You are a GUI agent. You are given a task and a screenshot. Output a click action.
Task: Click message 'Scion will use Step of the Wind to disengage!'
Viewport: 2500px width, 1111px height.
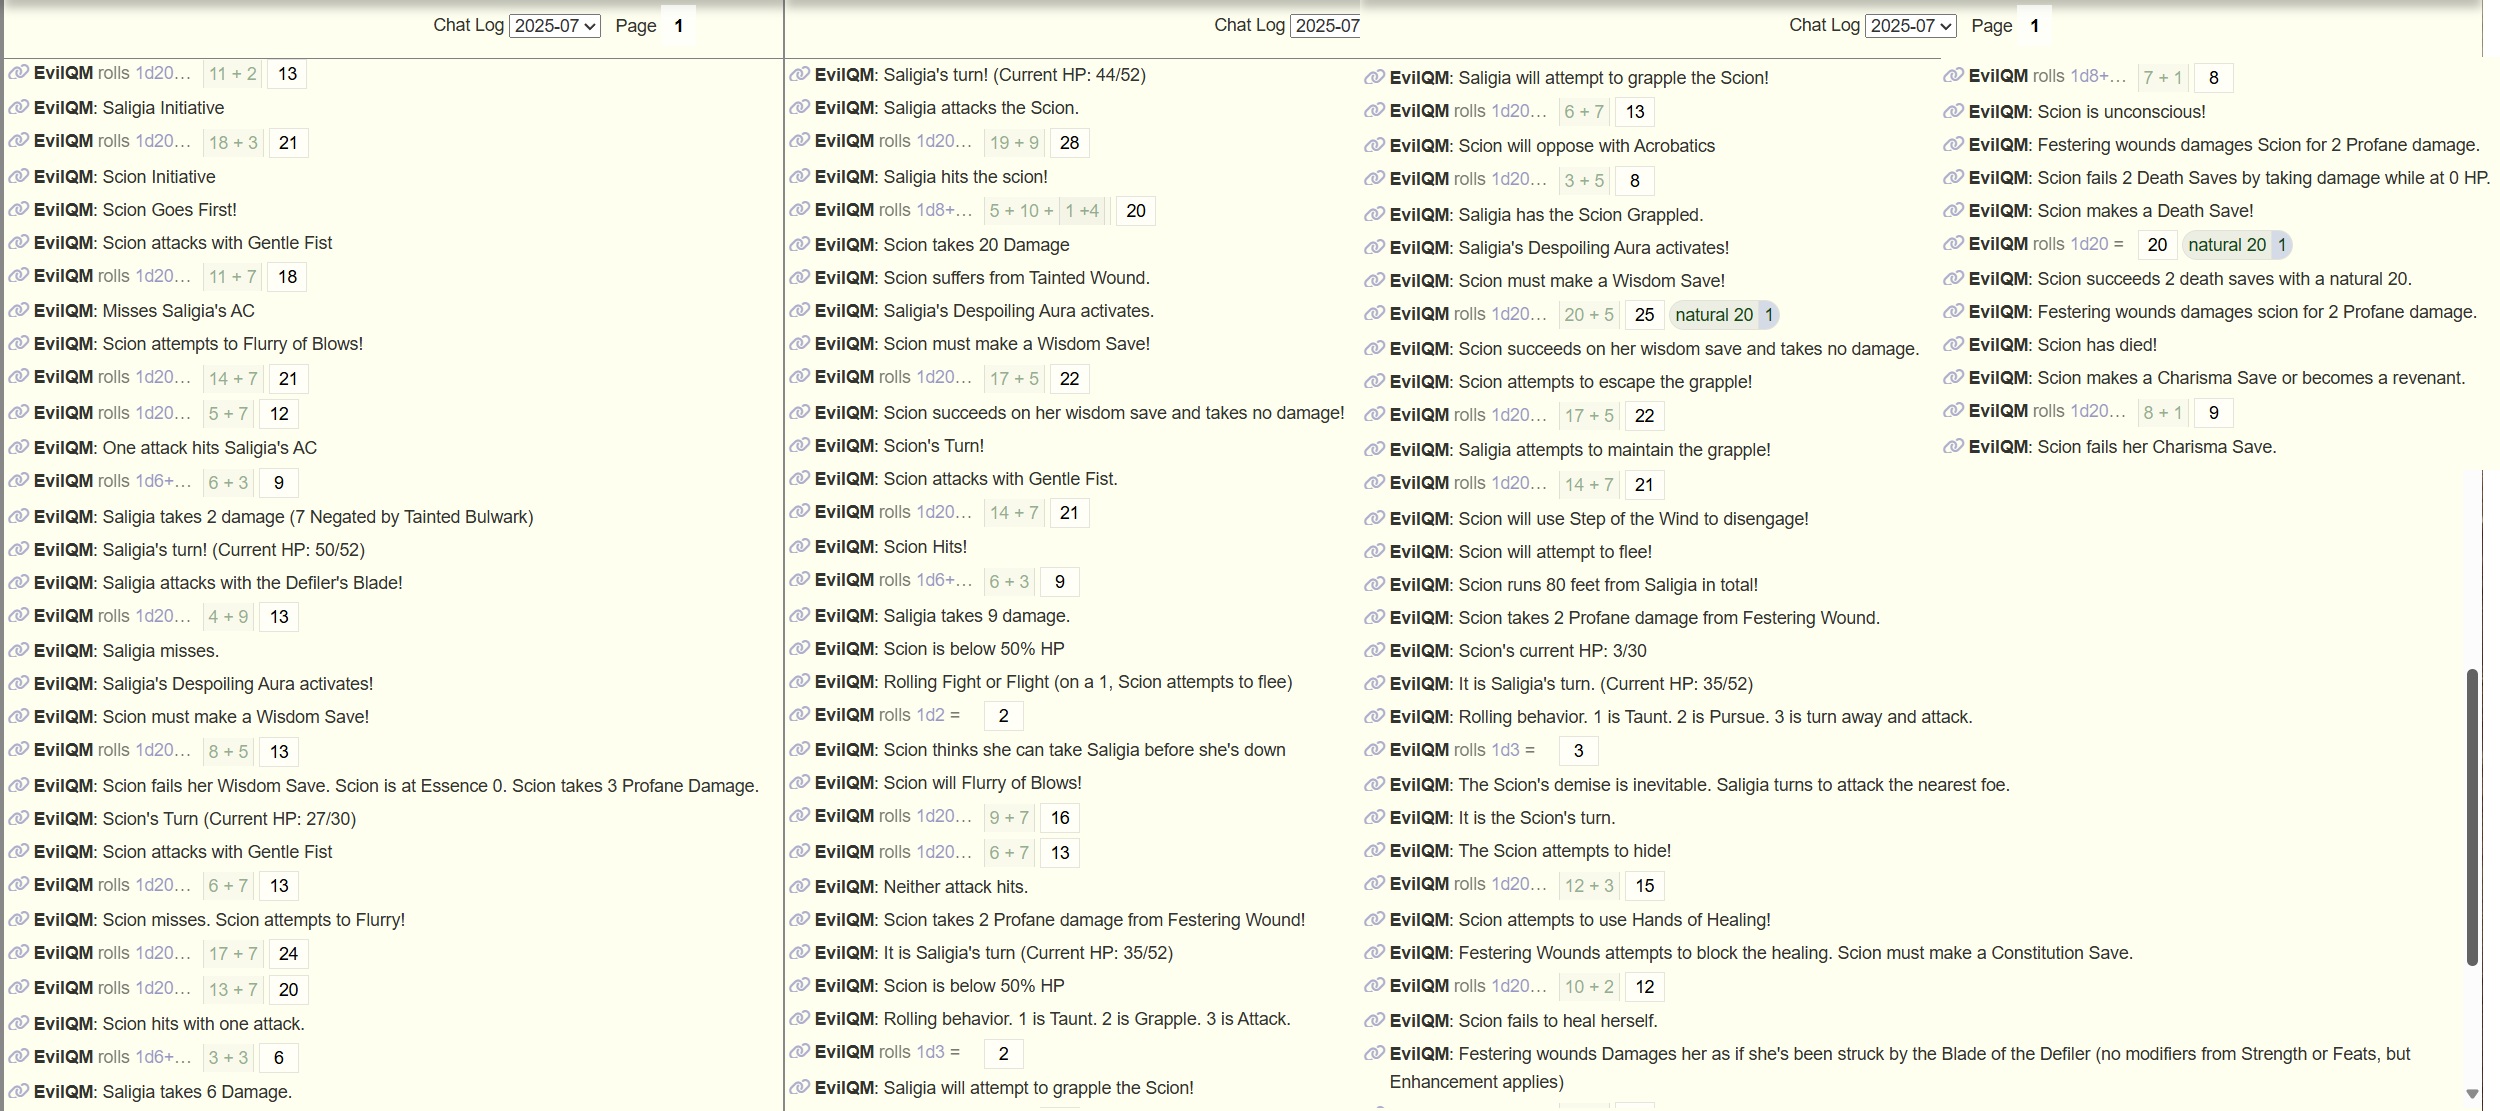tap(1634, 518)
